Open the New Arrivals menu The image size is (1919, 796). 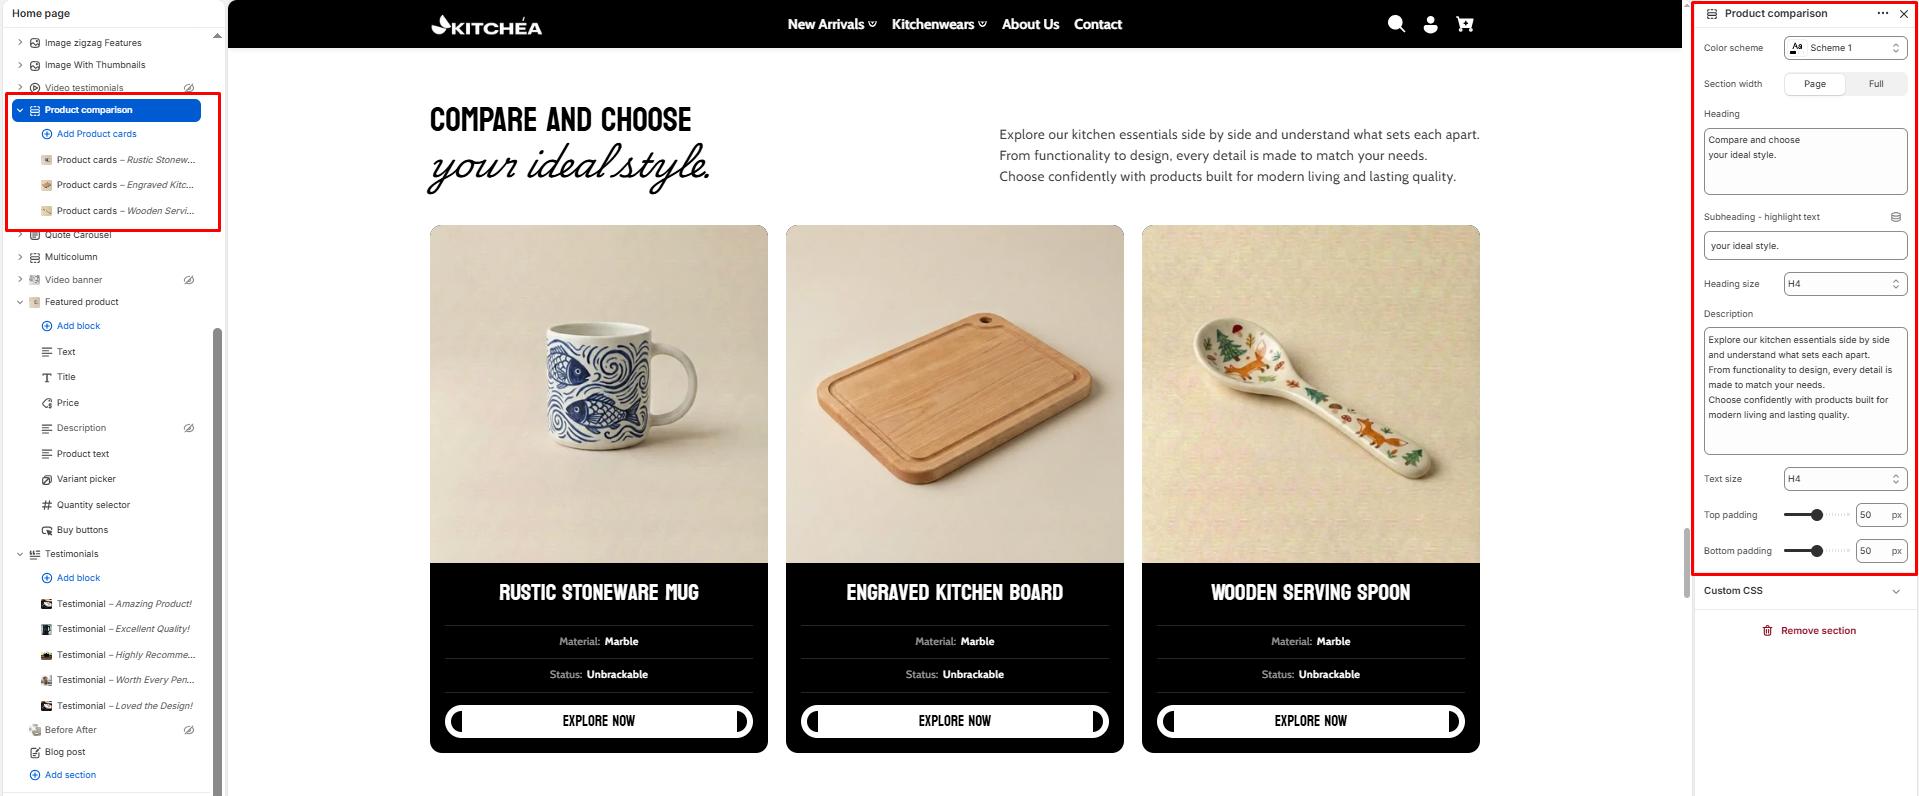pos(831,24)
